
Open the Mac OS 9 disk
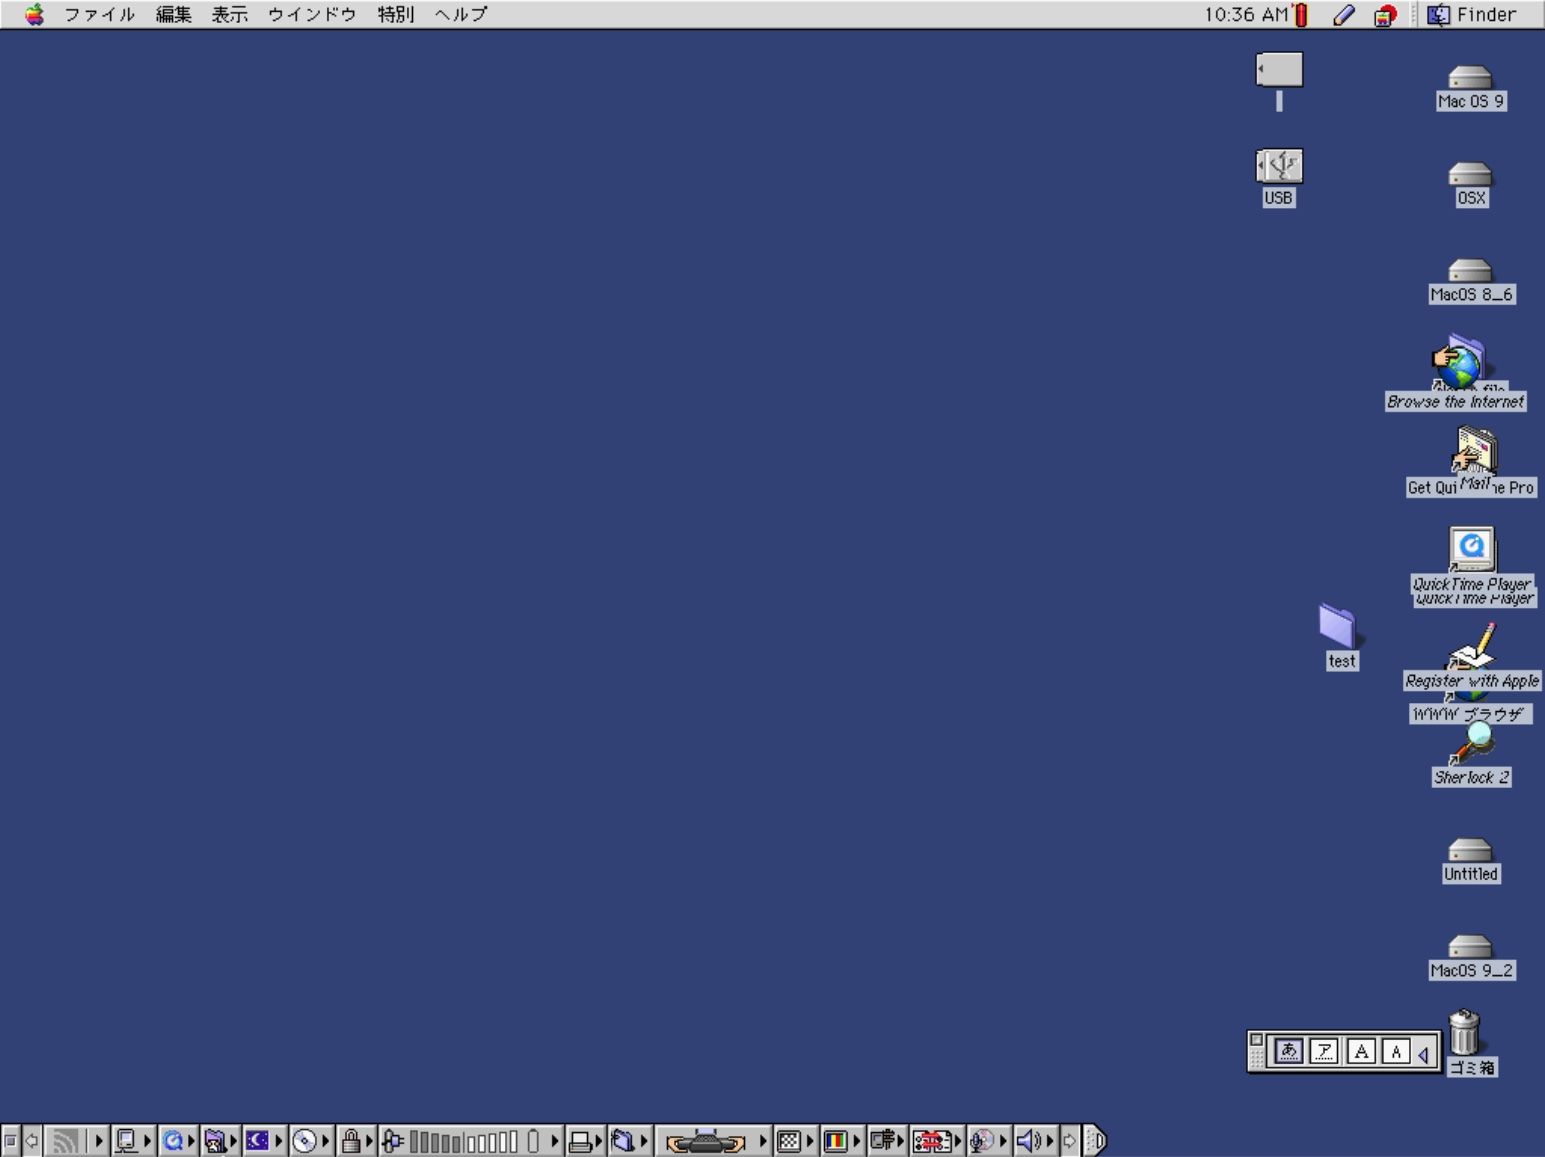click(1469, 78)
